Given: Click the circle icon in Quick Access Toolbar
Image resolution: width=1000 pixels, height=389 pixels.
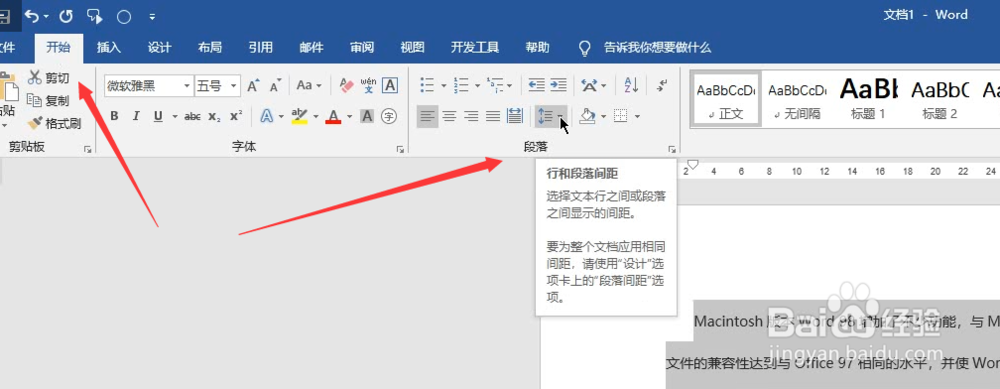Looking at the screenshot, I should pos(124,17).
